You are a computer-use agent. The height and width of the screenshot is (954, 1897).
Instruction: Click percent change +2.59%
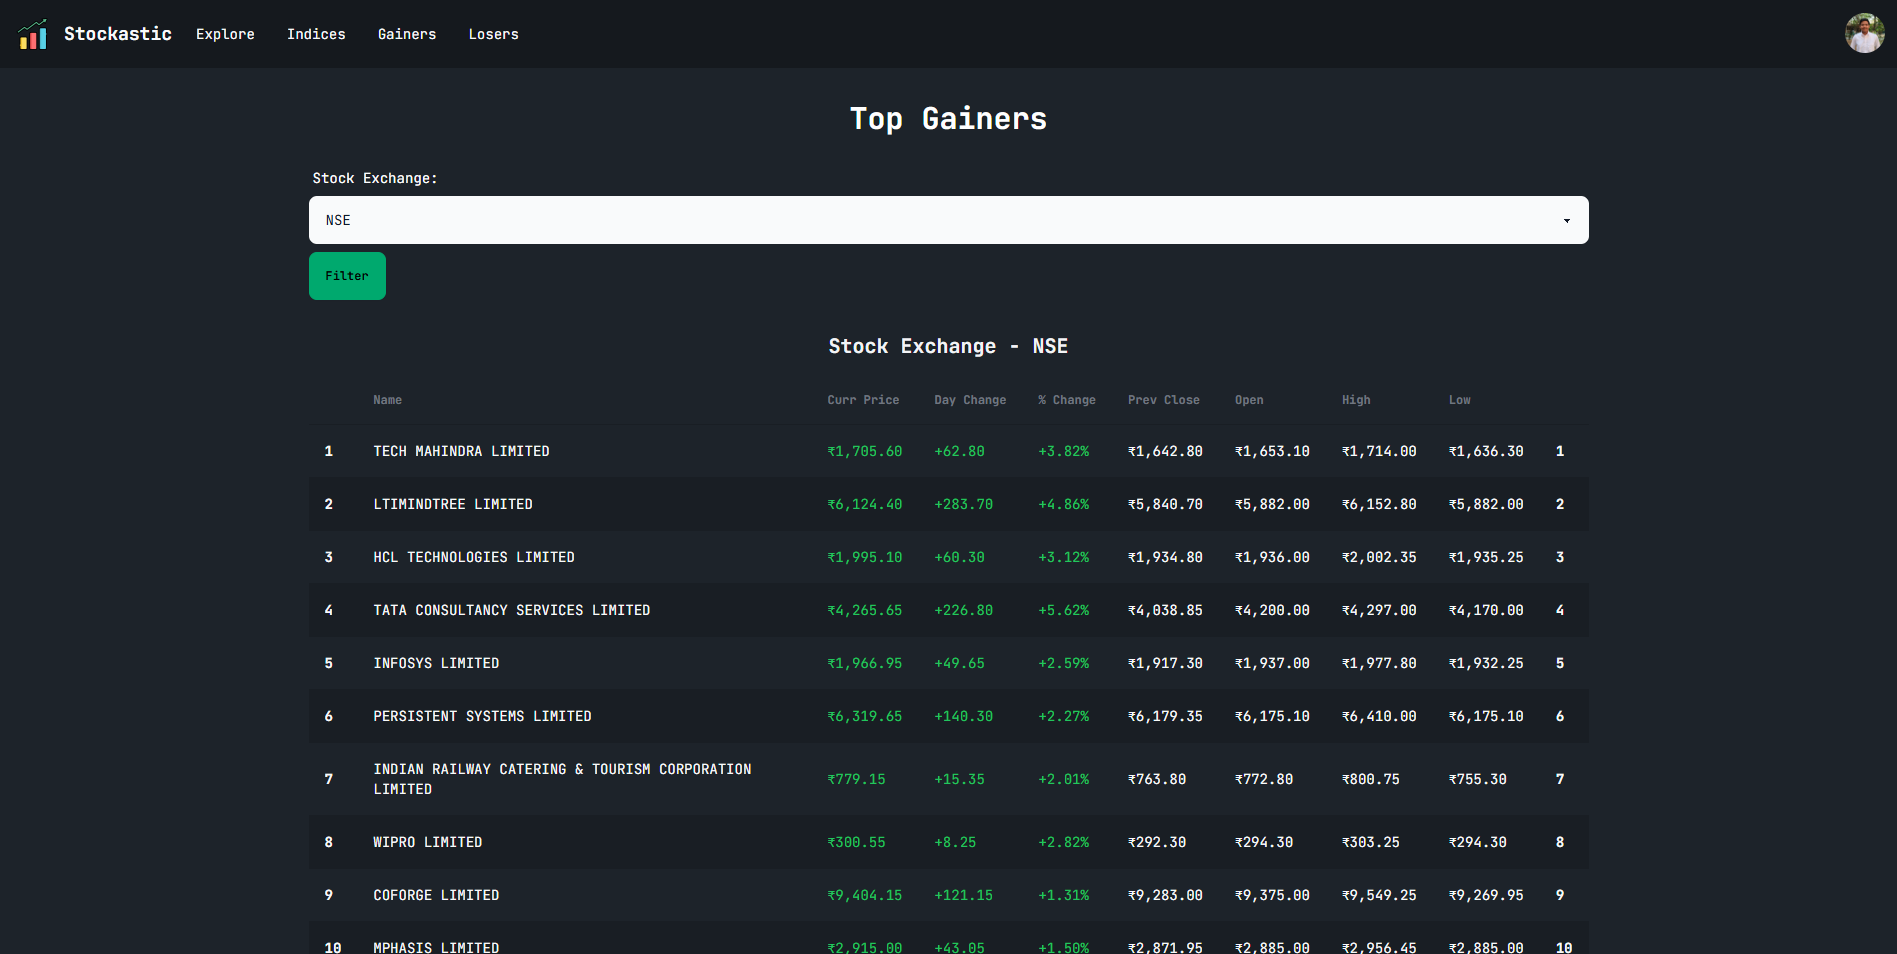tap(1064, 663)
